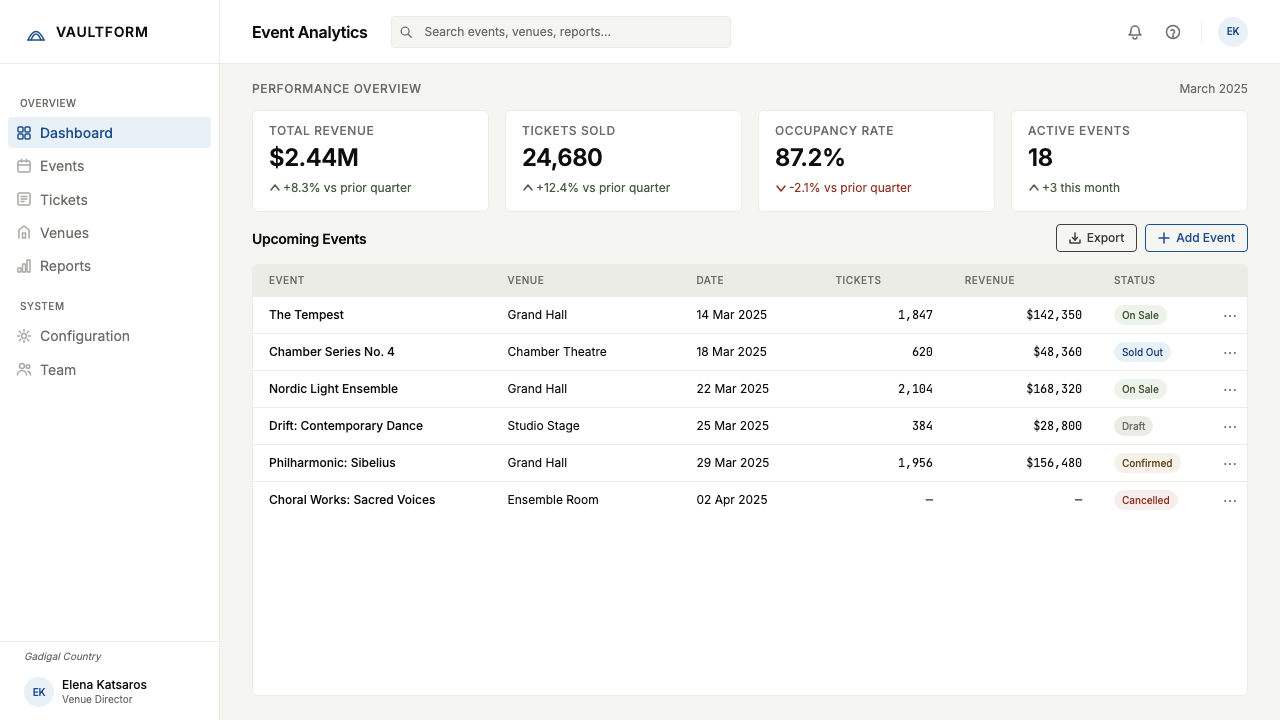Sort by the Revenue column header

click(989, 281)
